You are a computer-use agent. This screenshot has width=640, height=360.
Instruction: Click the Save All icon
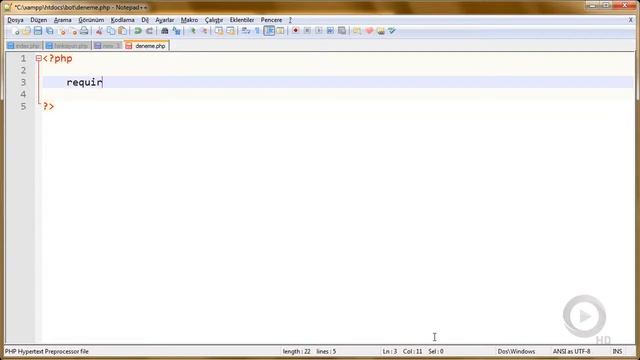49,31
